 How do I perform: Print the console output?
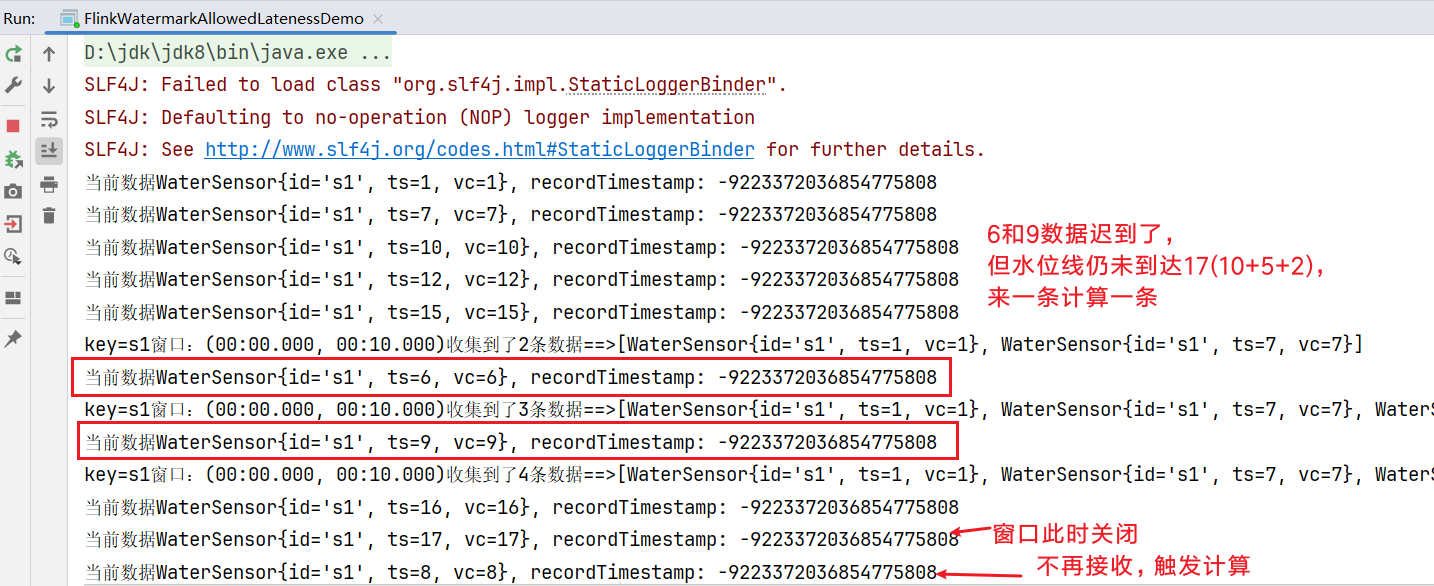48,184
